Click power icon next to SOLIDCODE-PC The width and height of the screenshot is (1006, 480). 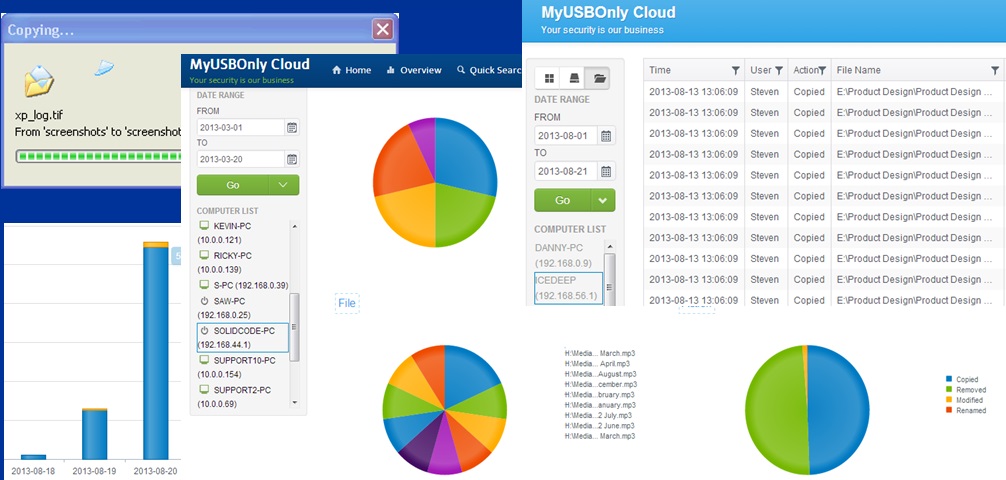coord(205,331)
